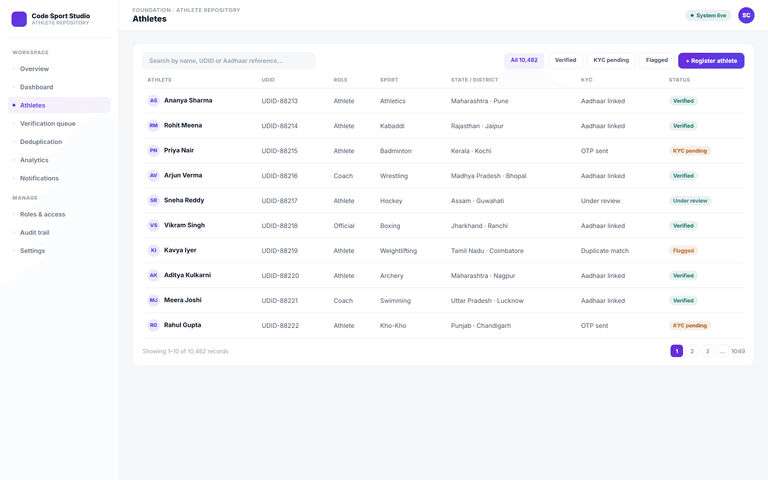
Task: Open the Sneha Reddy record
Action: point(443,201)
